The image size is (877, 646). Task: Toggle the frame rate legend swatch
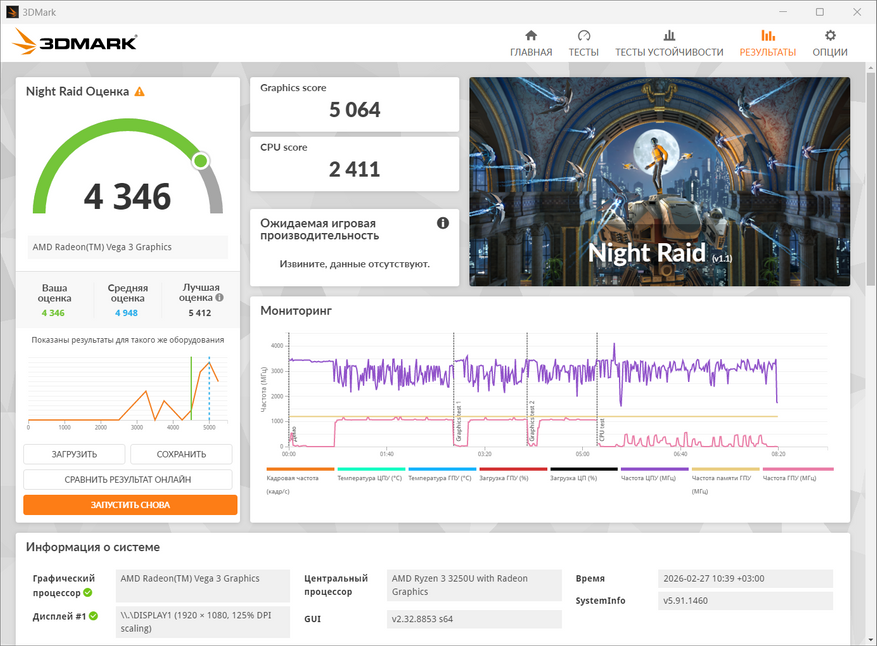coord(300,469)
